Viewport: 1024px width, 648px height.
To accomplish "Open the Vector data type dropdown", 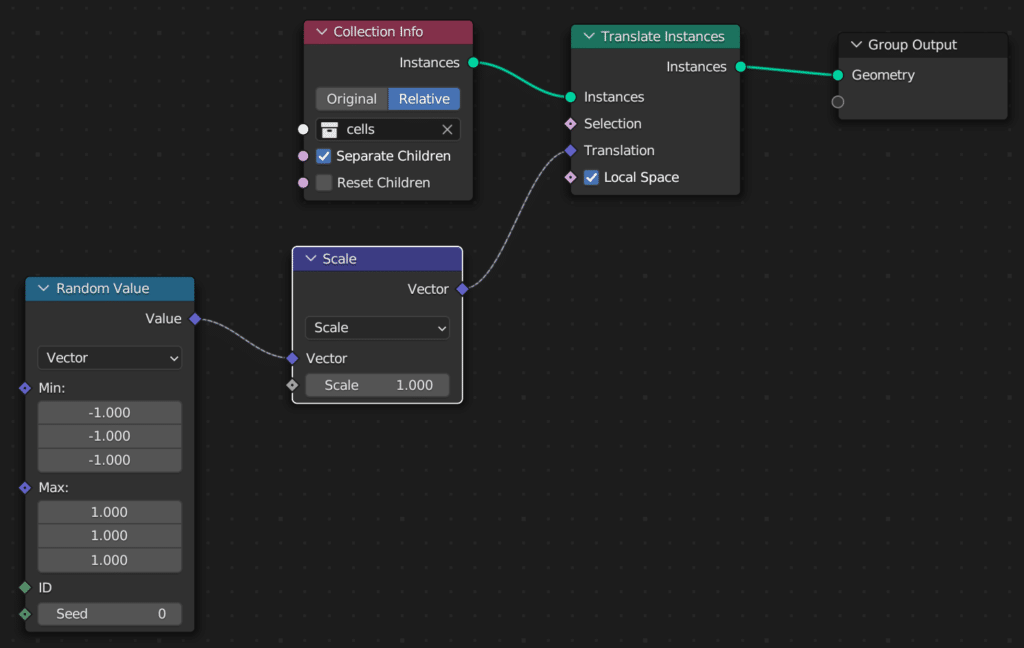I will [110, 358].
